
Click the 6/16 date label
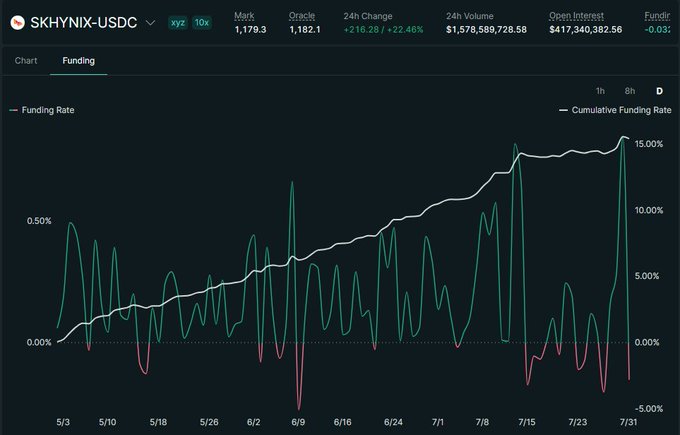point(343,422)
